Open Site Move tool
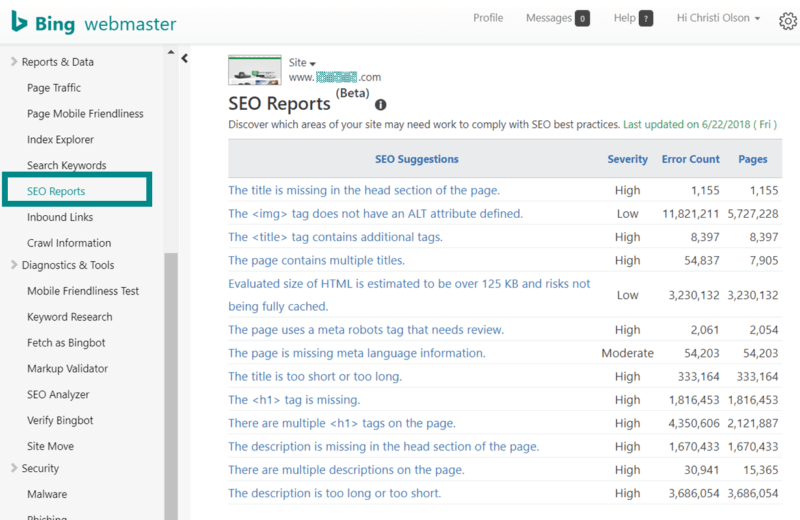 point(50,446)
